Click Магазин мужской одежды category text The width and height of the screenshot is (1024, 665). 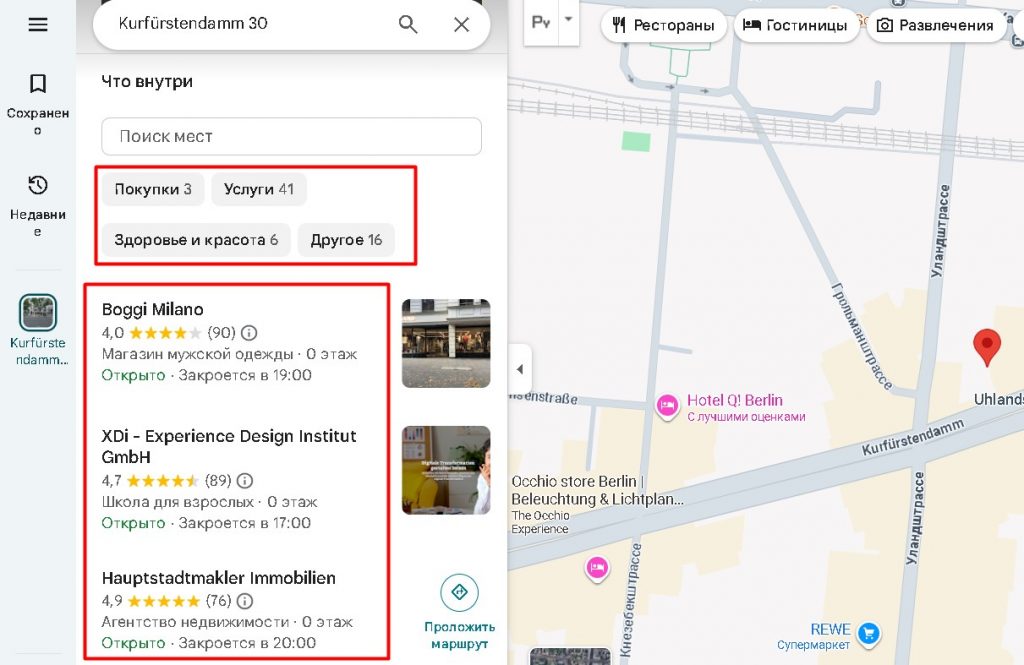tap(197, 354)
